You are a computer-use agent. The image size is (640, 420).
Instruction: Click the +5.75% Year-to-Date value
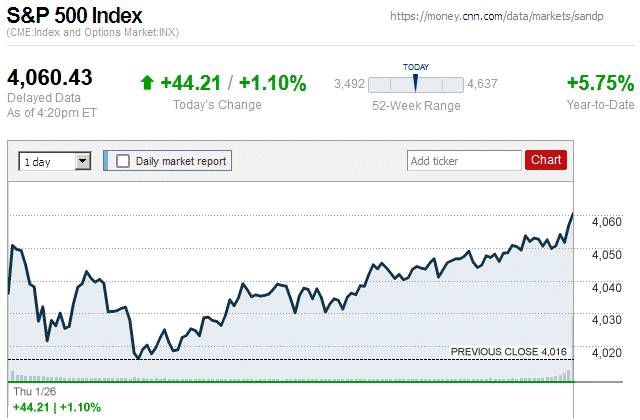pos(600,83)
